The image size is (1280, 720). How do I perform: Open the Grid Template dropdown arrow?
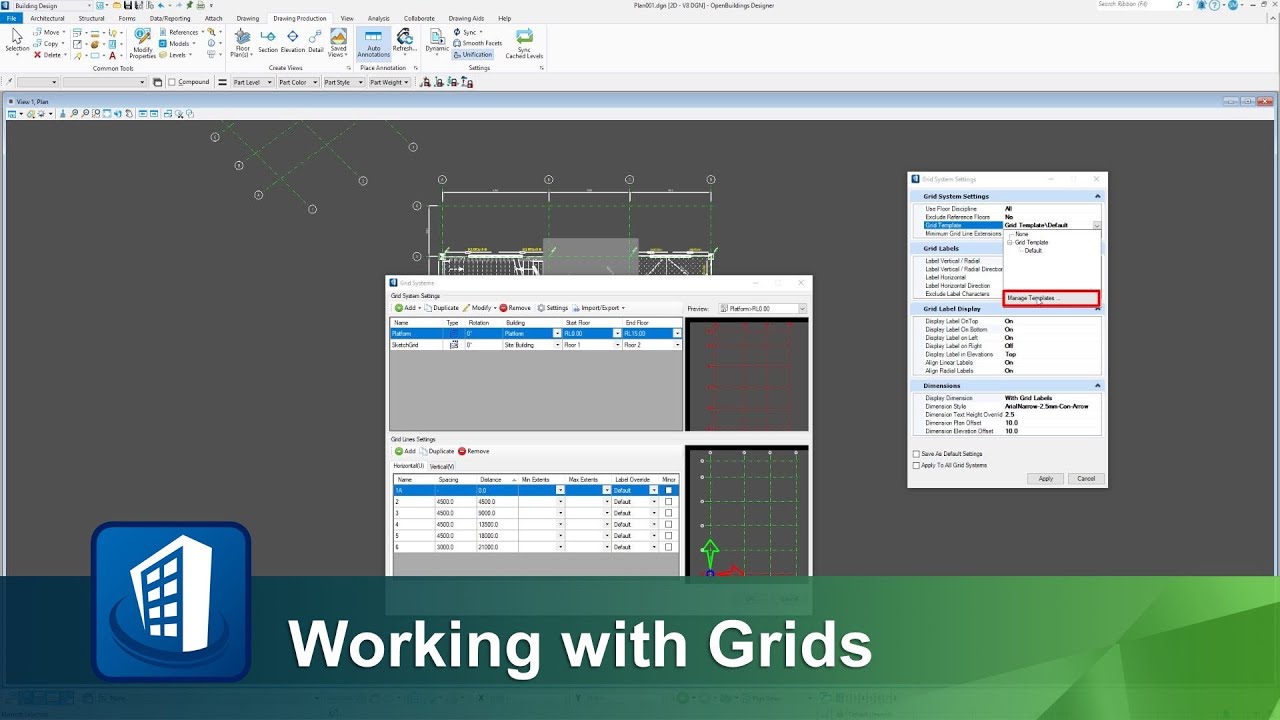[1096, 226]
